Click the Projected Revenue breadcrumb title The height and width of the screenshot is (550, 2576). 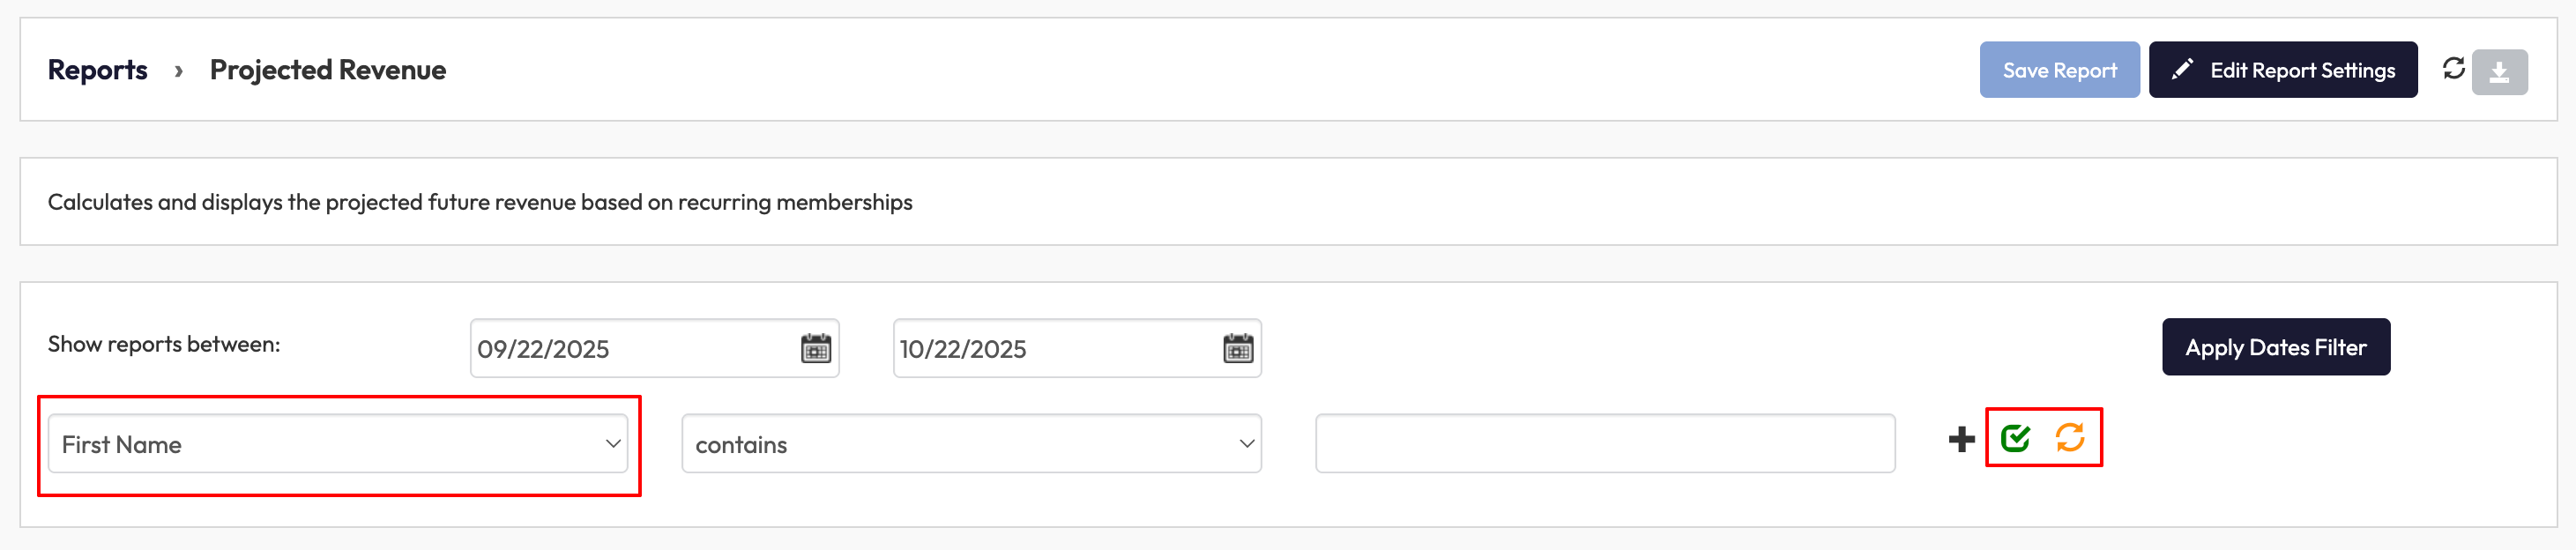[327, 70]
